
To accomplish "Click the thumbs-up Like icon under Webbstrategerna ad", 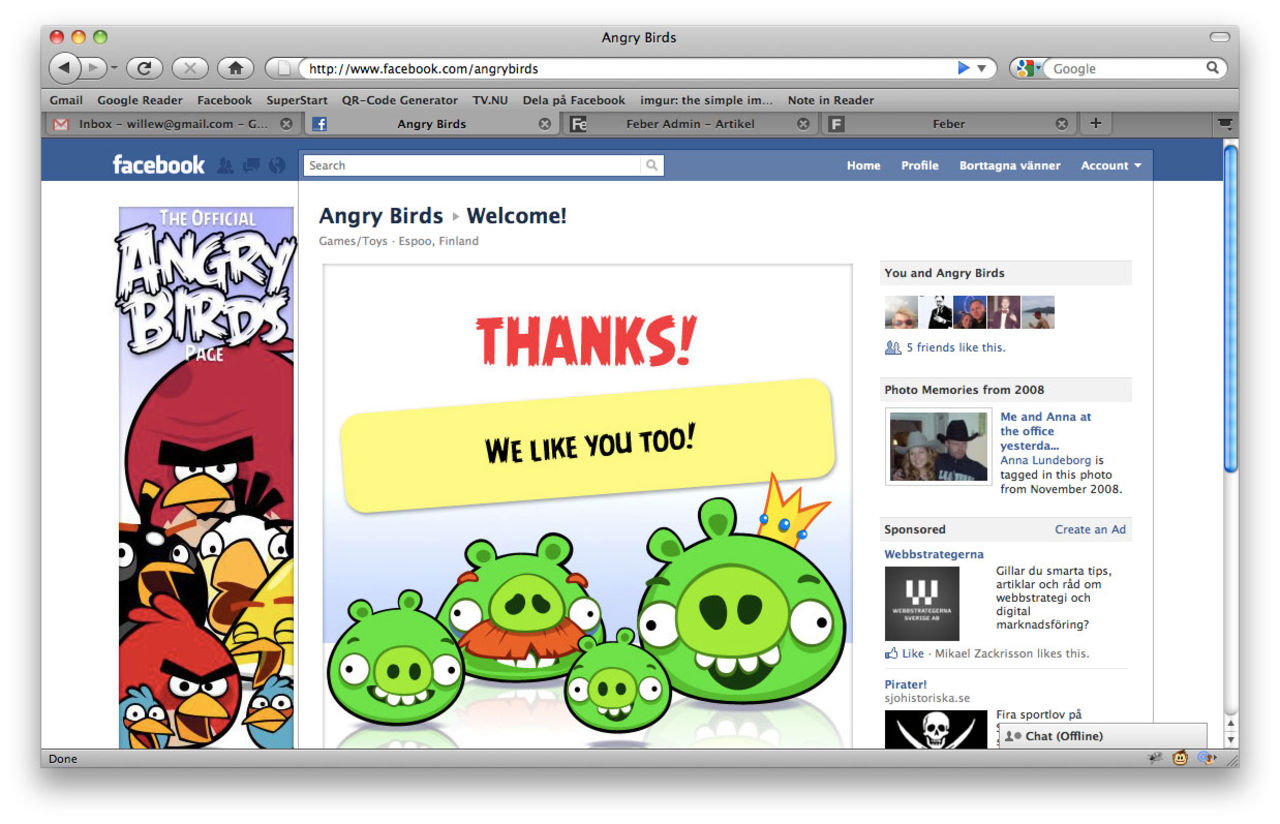I will [x=891, y=653].
